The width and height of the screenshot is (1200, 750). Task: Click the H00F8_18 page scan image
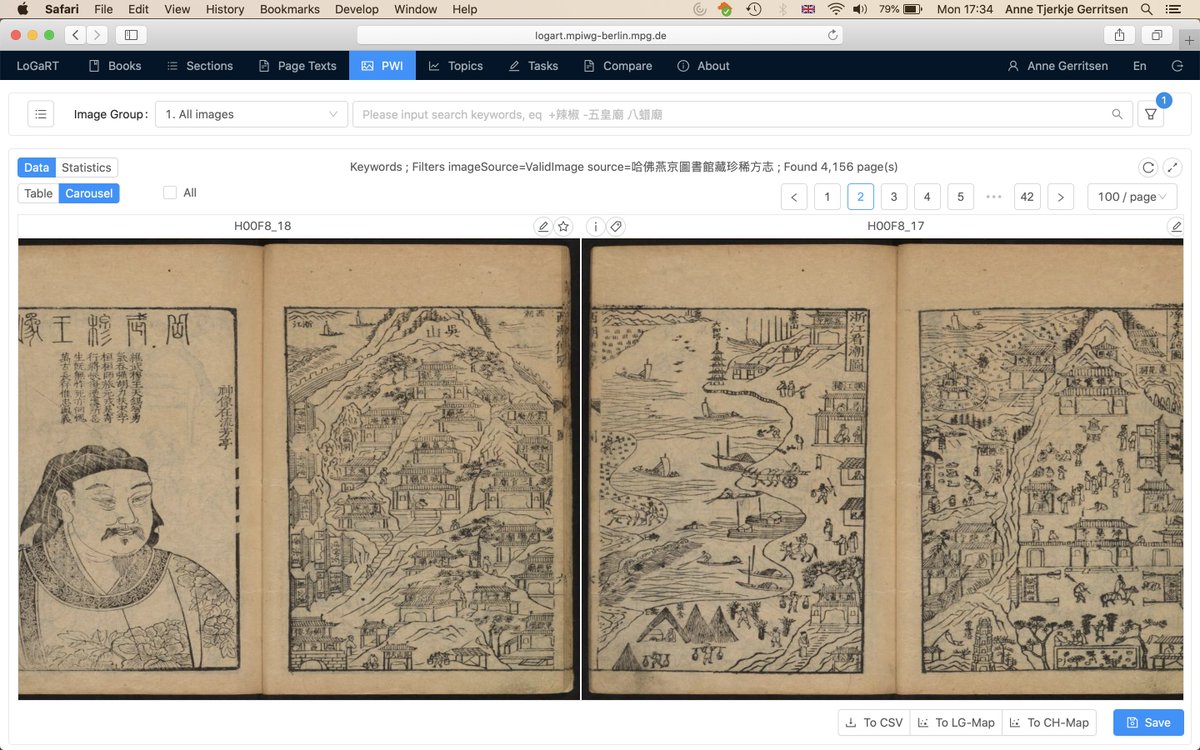click(x=299, y=469)
